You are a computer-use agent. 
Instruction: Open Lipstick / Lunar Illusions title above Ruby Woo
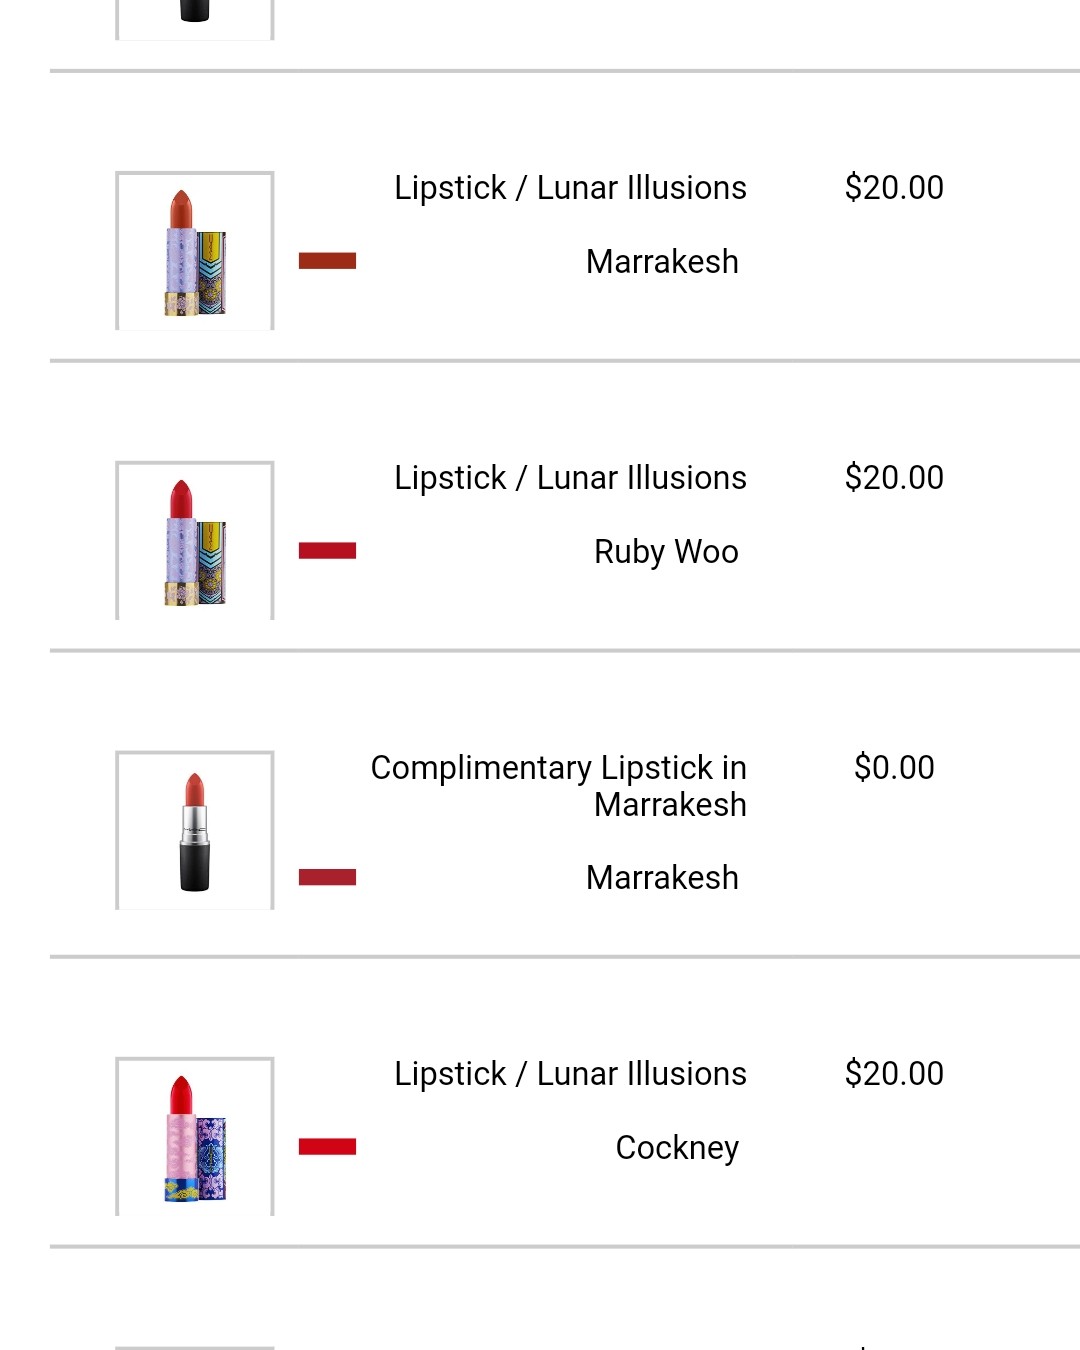coord(570,478)
